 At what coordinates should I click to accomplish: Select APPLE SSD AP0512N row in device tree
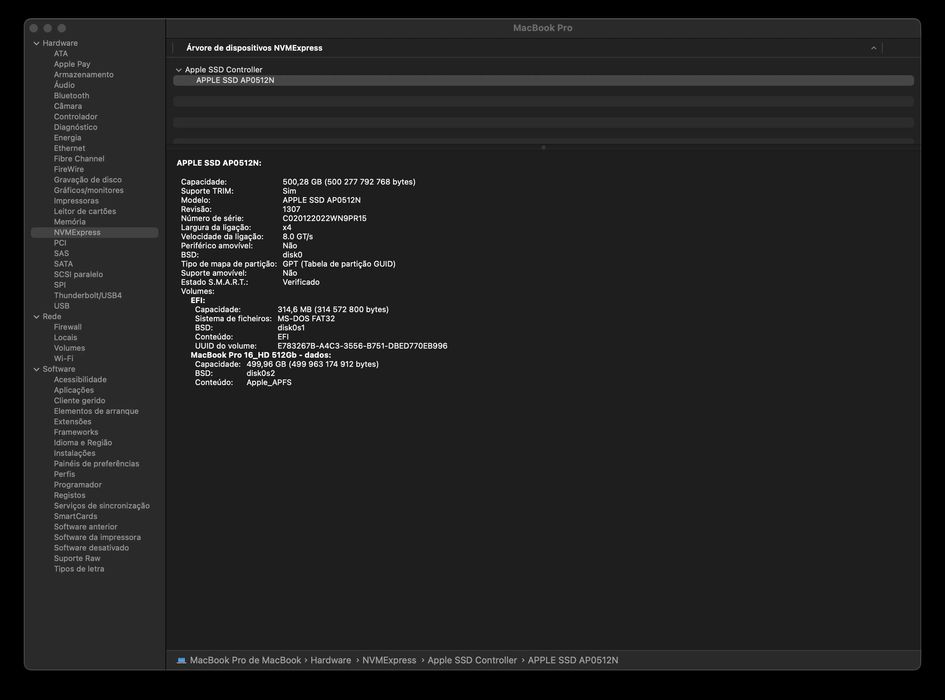click(x=543, y=80)
